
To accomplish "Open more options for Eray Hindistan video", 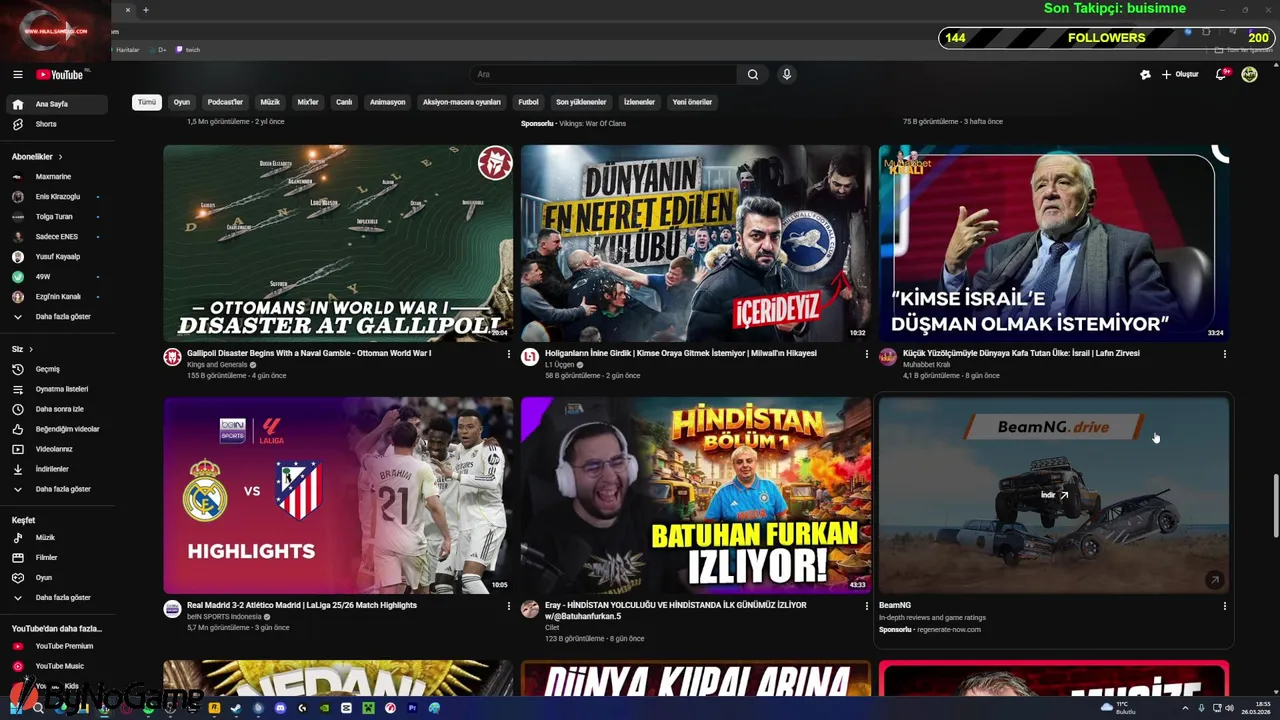I will coord(867,606).
